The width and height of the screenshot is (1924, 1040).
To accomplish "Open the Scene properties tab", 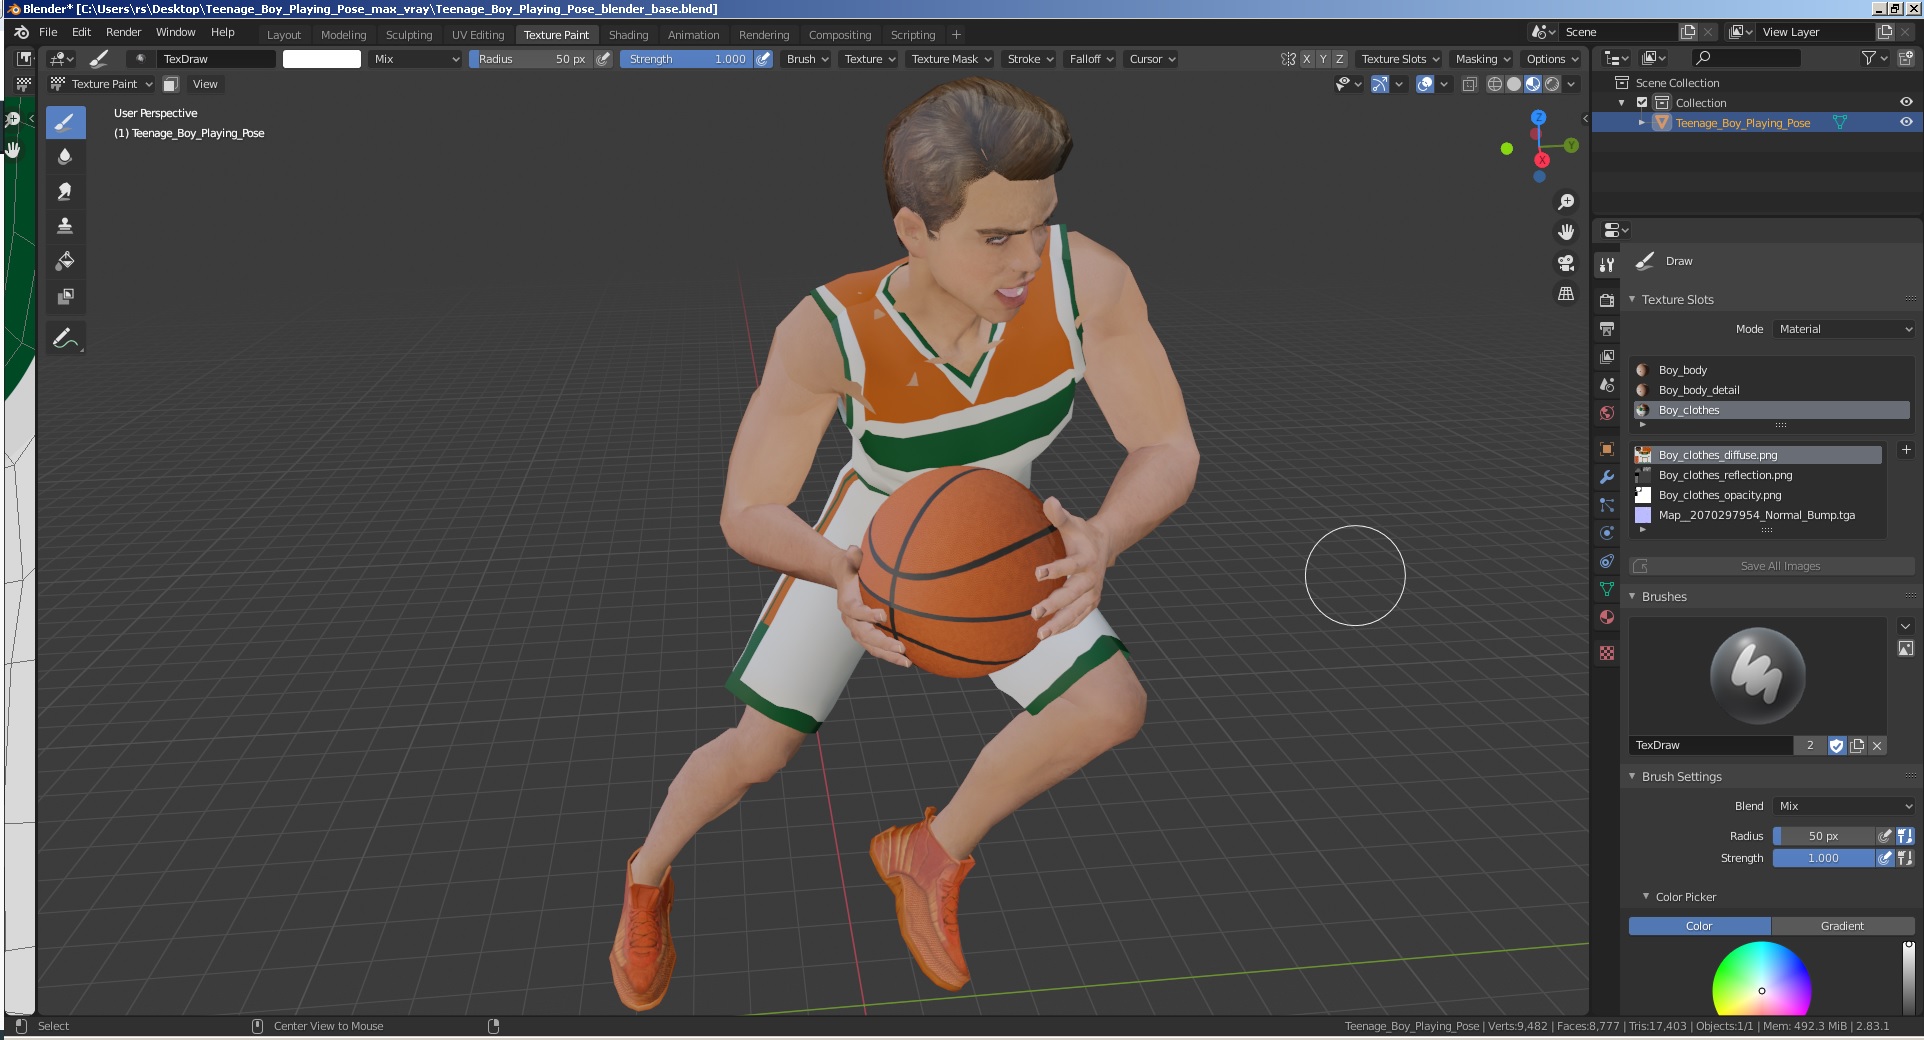I will click(1607, 384).
